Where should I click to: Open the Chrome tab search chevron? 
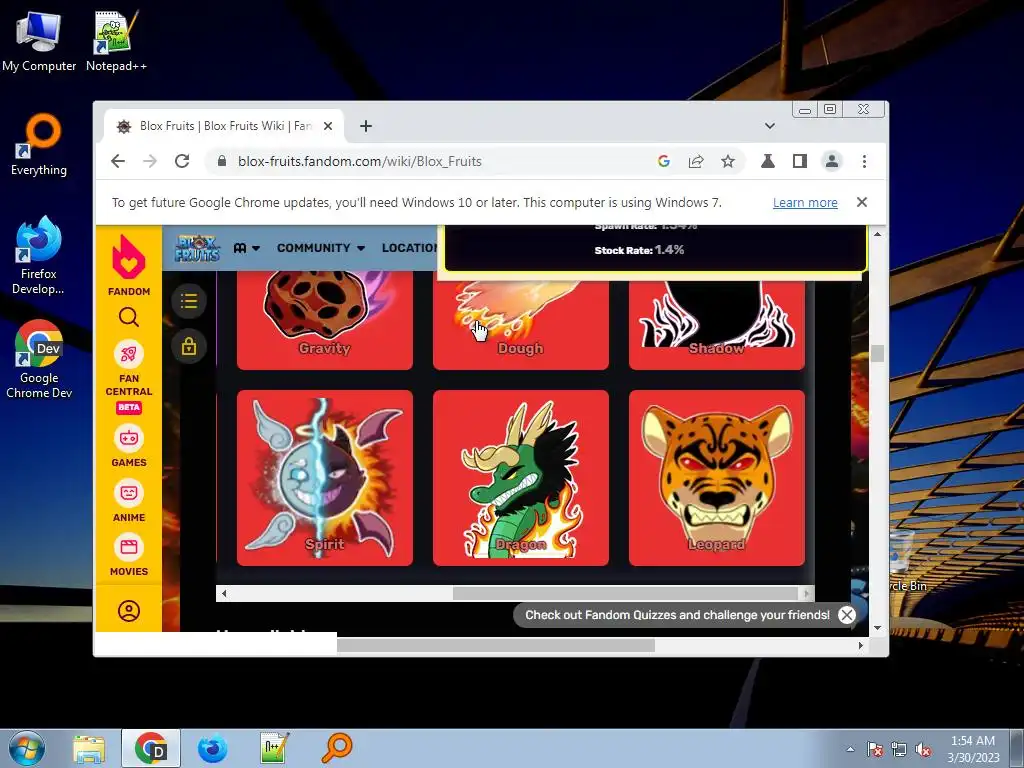(770, 126)
